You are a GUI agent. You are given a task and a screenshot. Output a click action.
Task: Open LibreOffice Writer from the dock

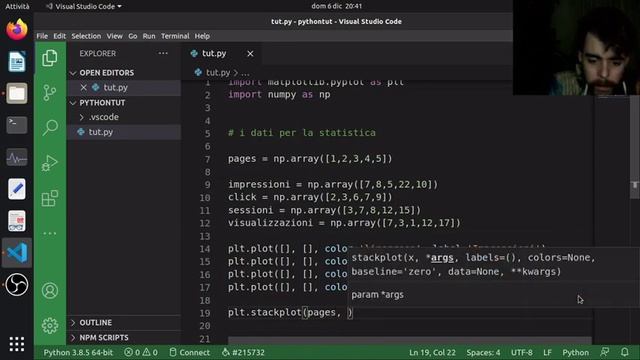(x=17, y=62)
